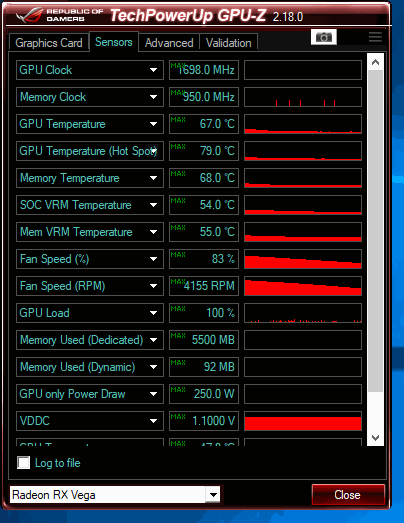Expand the Memory Used (Dedicated) dropdown
This screenshot has height=523, width=404.
[x=153, y=340]
